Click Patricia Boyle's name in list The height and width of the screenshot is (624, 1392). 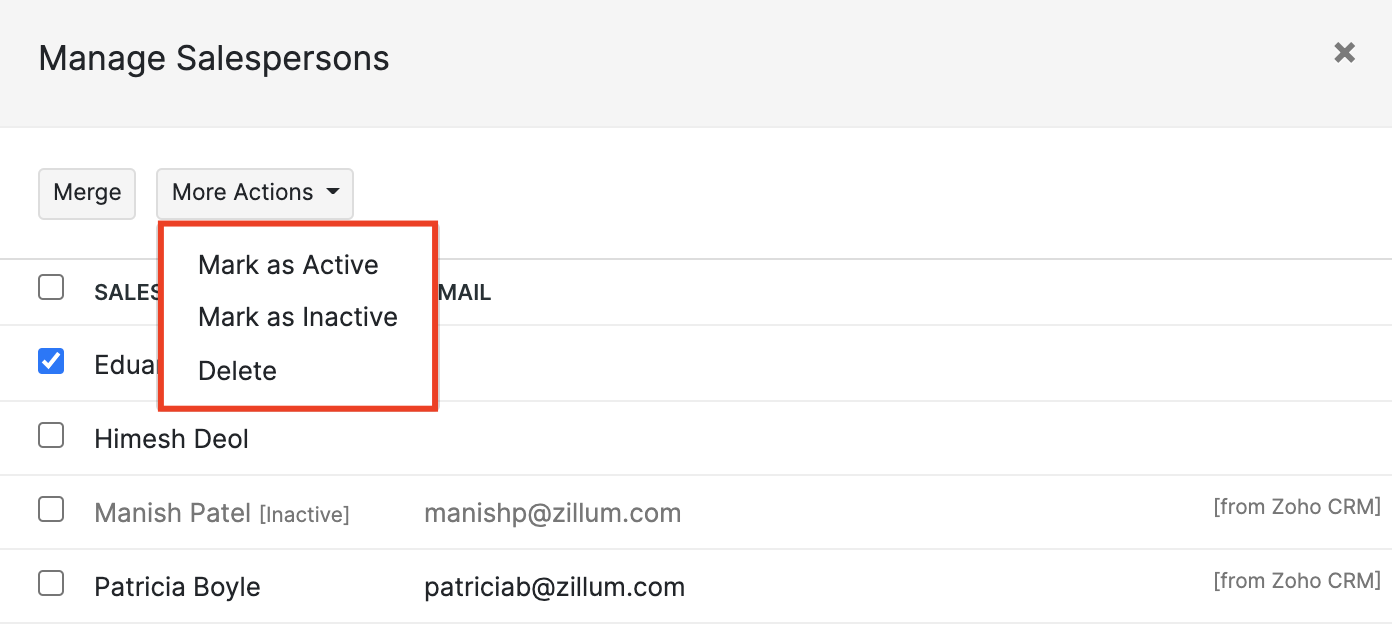[x=177, y=587]
